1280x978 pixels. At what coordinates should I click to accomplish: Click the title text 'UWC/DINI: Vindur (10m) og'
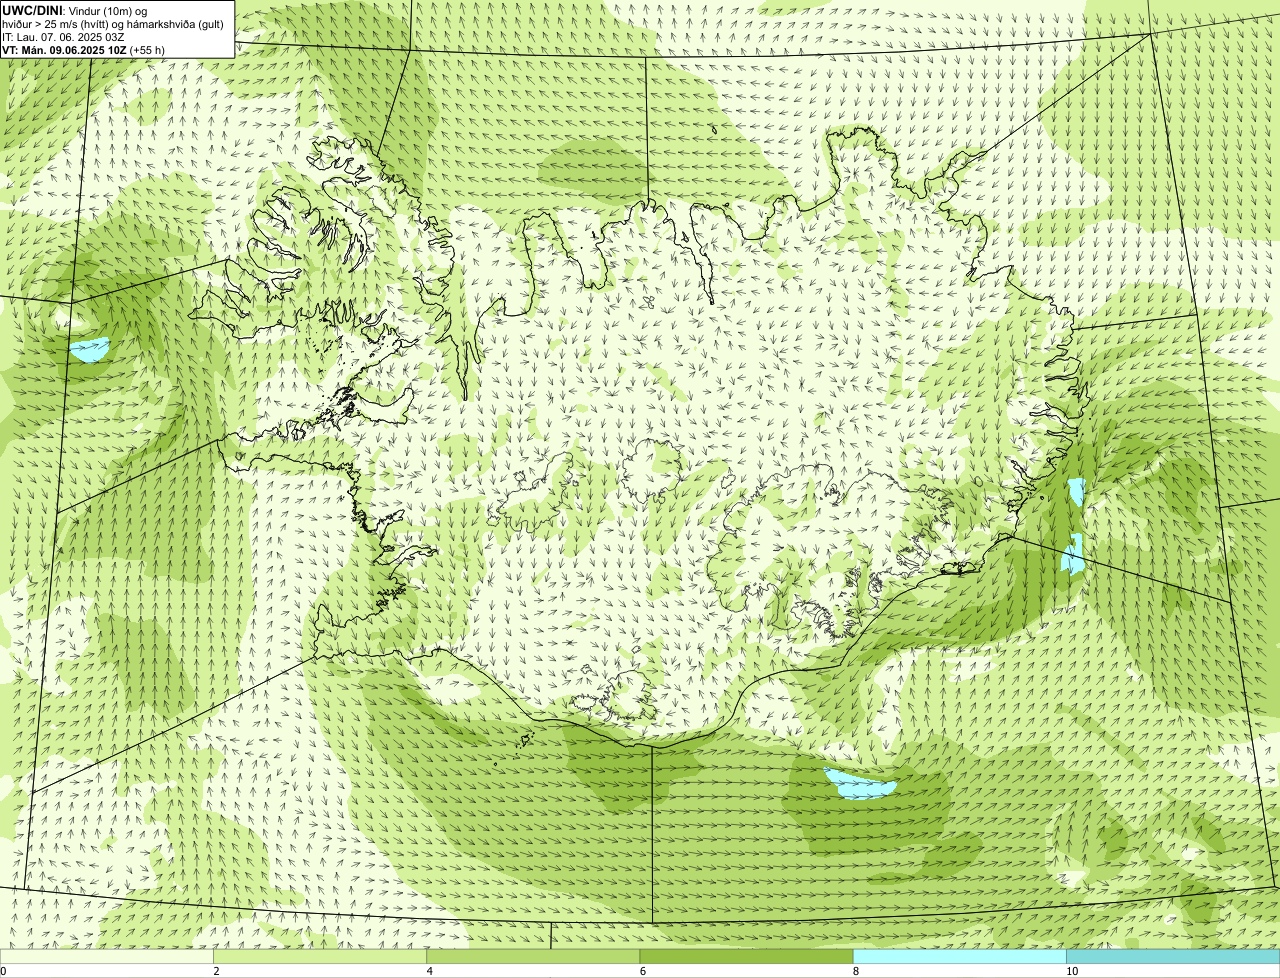tap(75, 11)
